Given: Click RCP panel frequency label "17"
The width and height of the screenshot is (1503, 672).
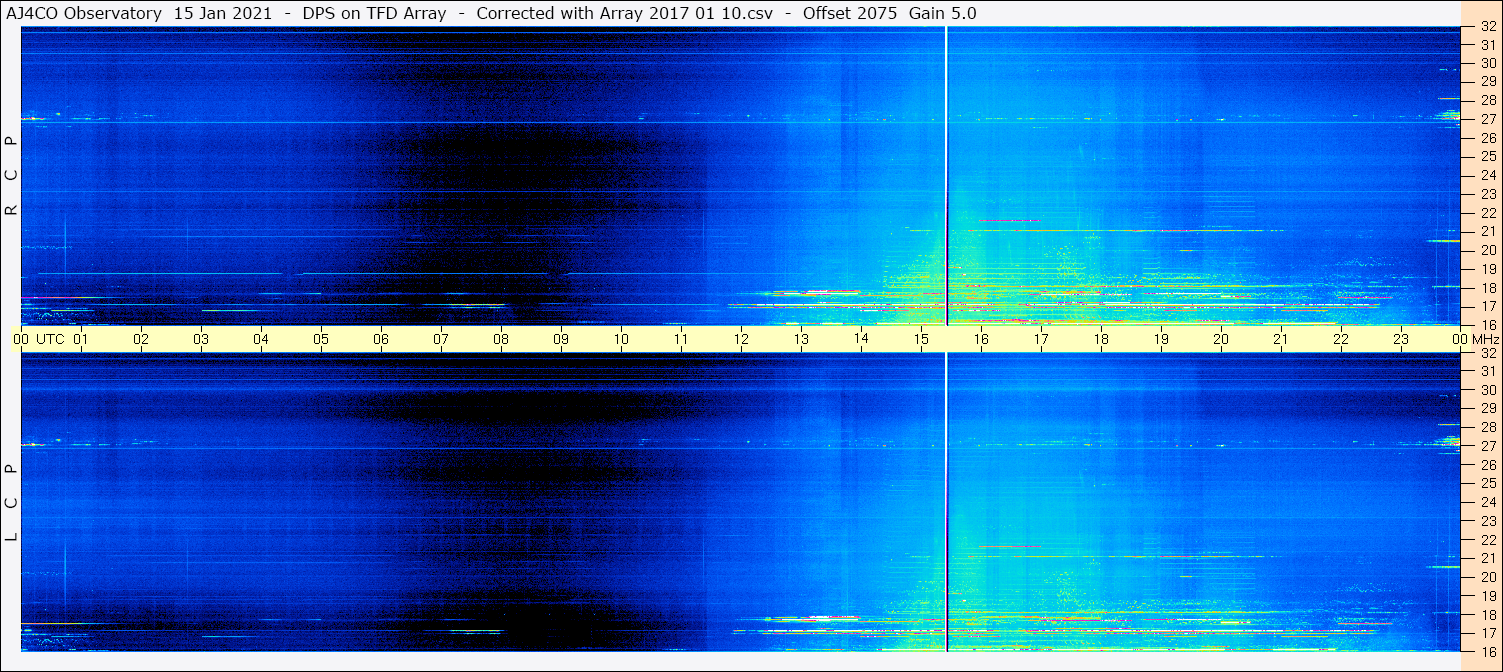Looking at the screenshot, I should pyautogui.click(x=1488, y=306).
